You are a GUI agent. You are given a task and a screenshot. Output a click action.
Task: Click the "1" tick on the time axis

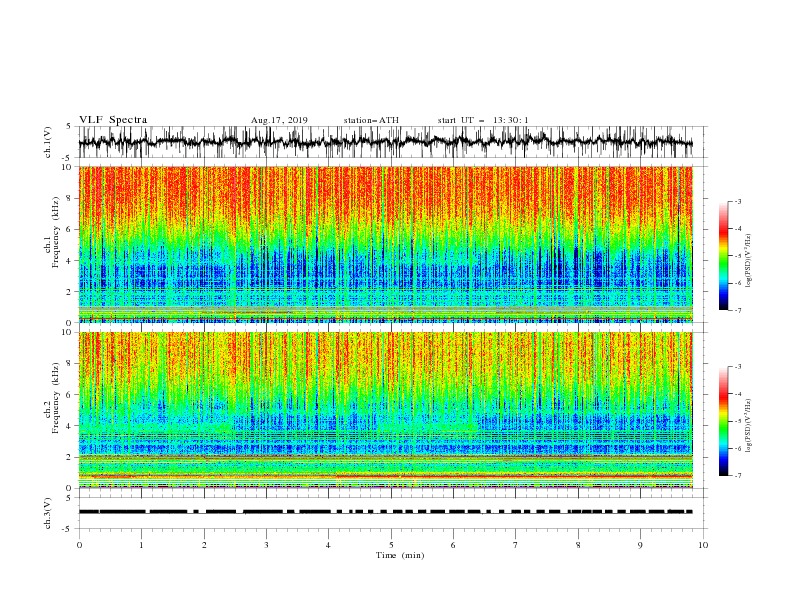coord(141,545)
